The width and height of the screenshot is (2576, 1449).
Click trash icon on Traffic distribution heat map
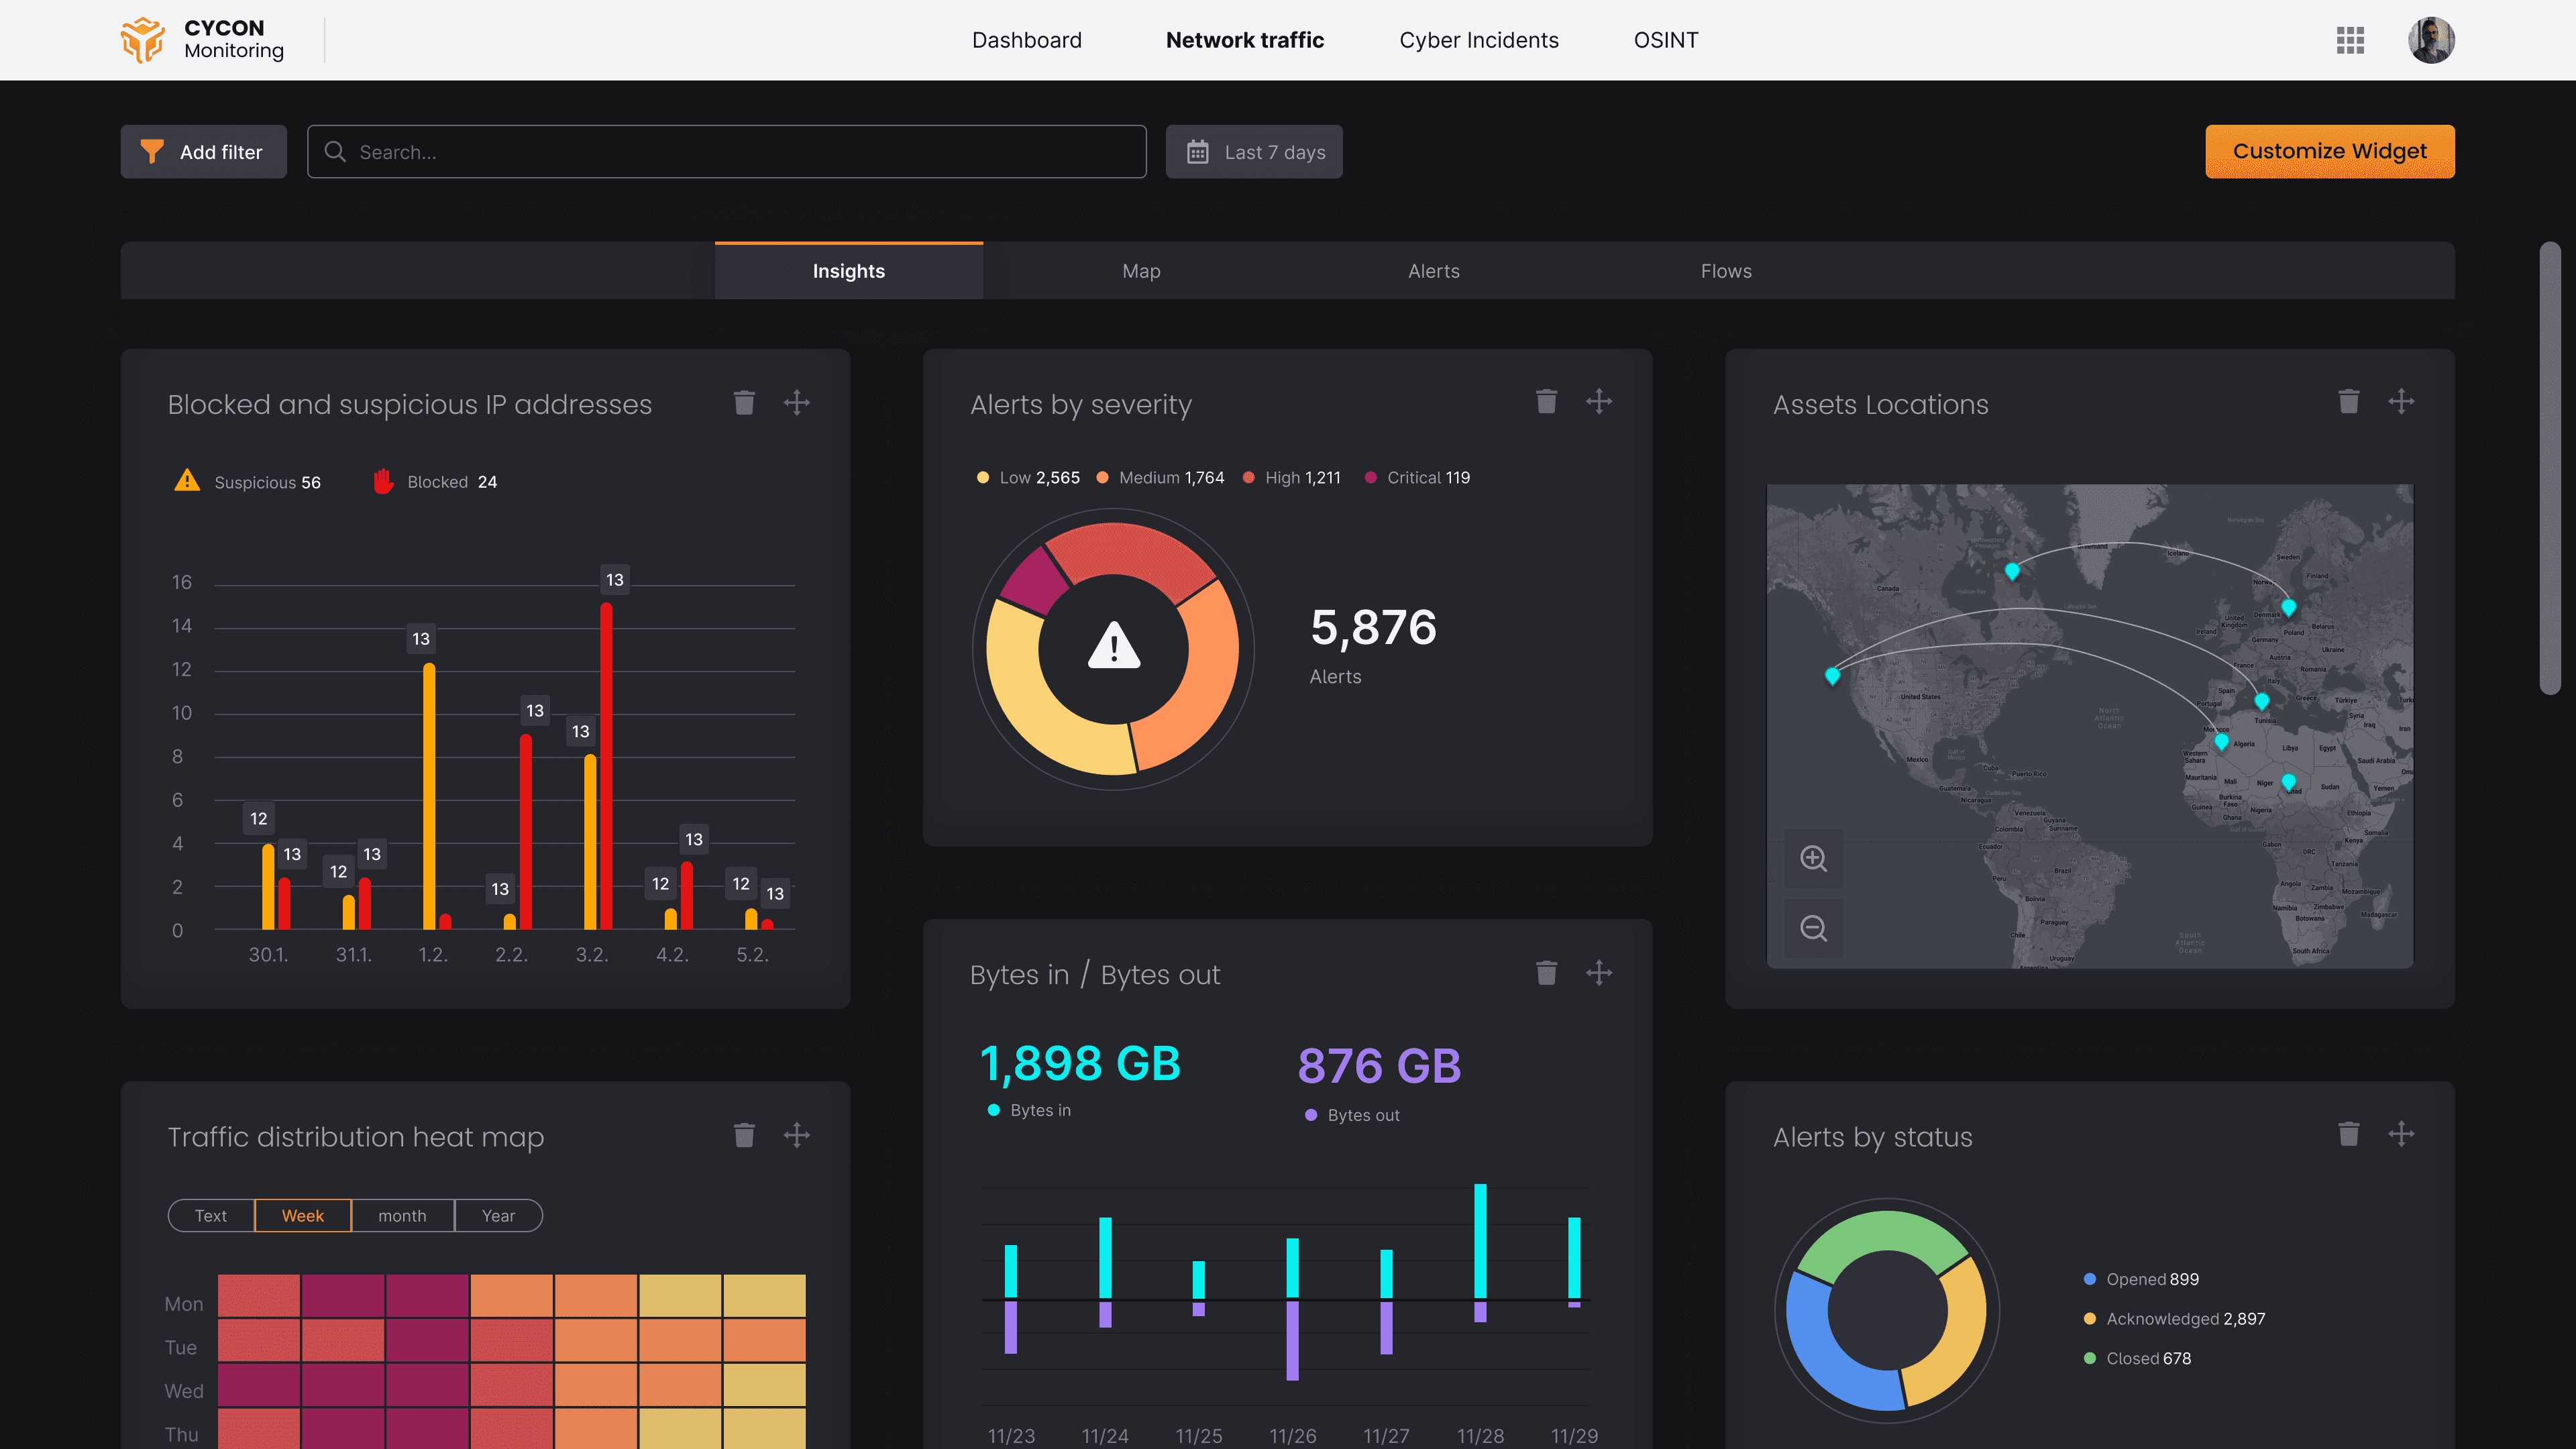click(744, 1135)
